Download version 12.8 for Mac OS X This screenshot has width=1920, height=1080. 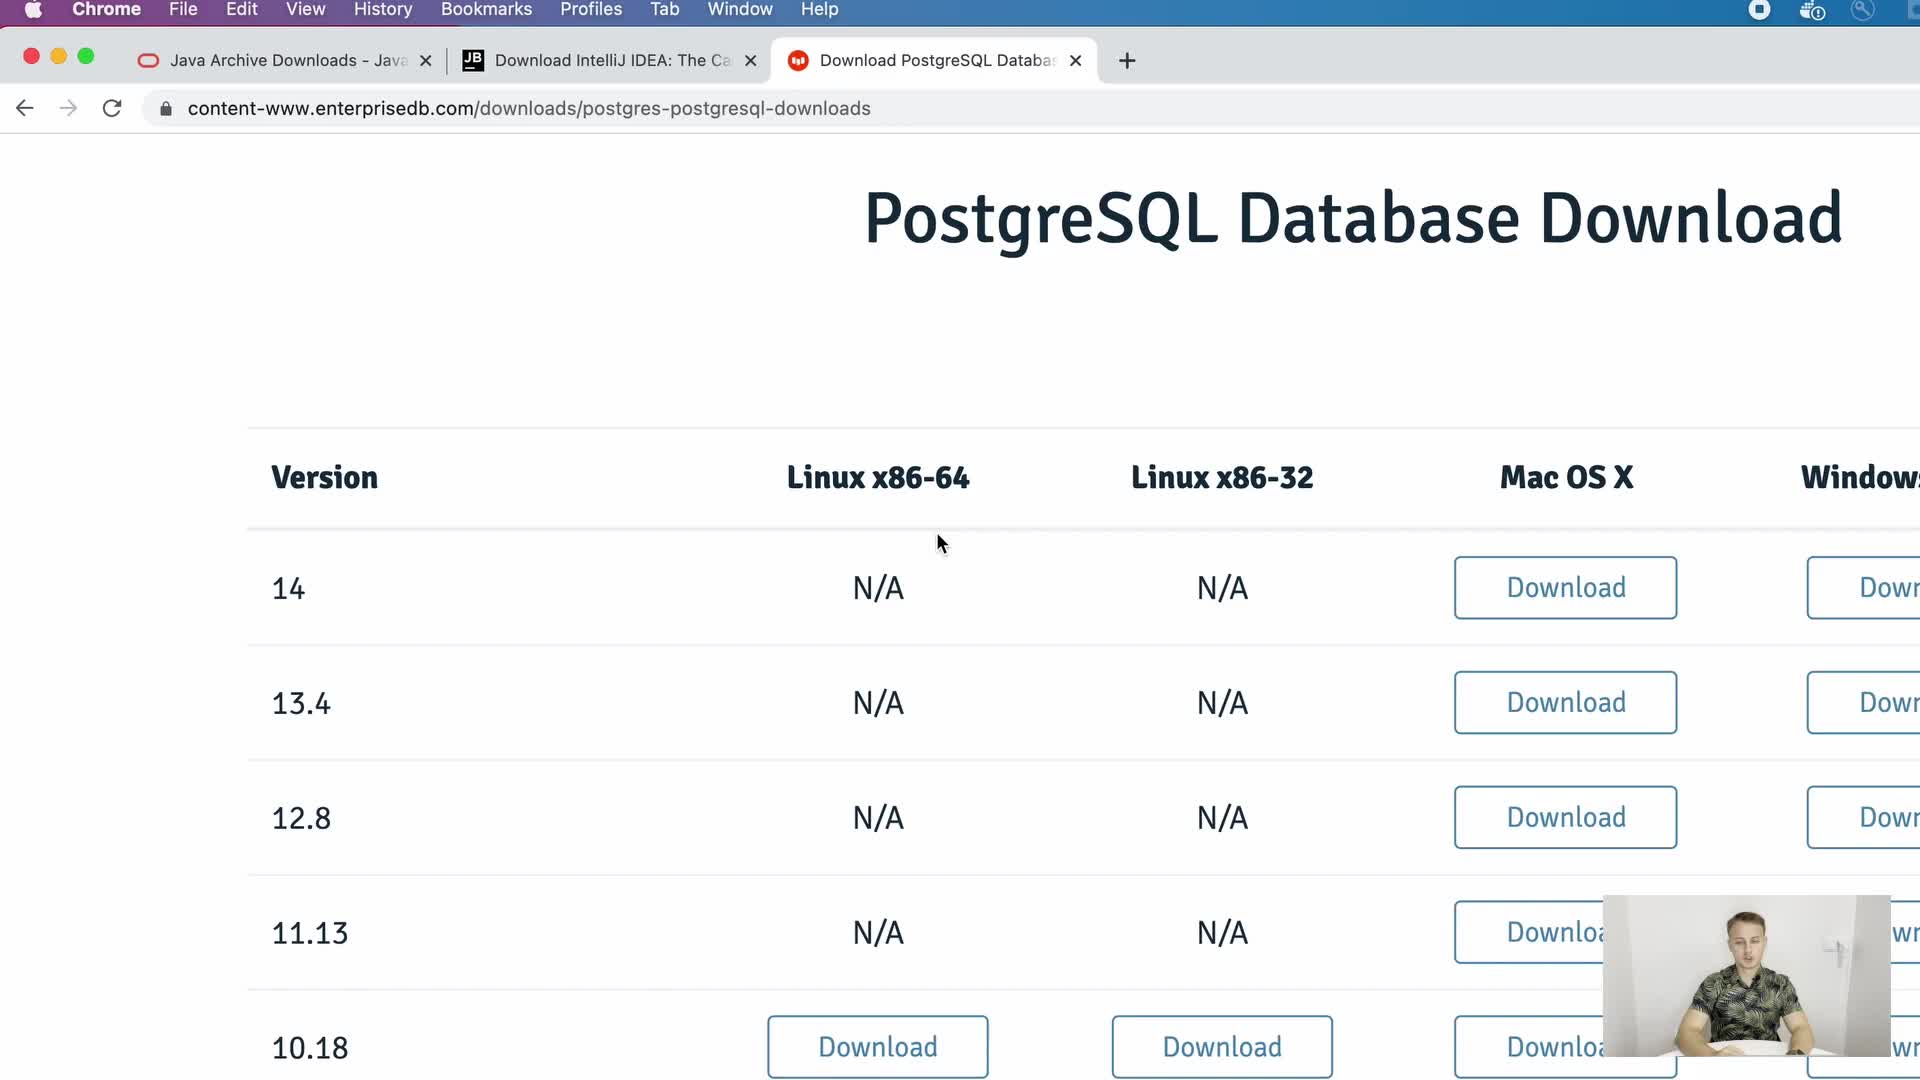(x=1565, y=818)
